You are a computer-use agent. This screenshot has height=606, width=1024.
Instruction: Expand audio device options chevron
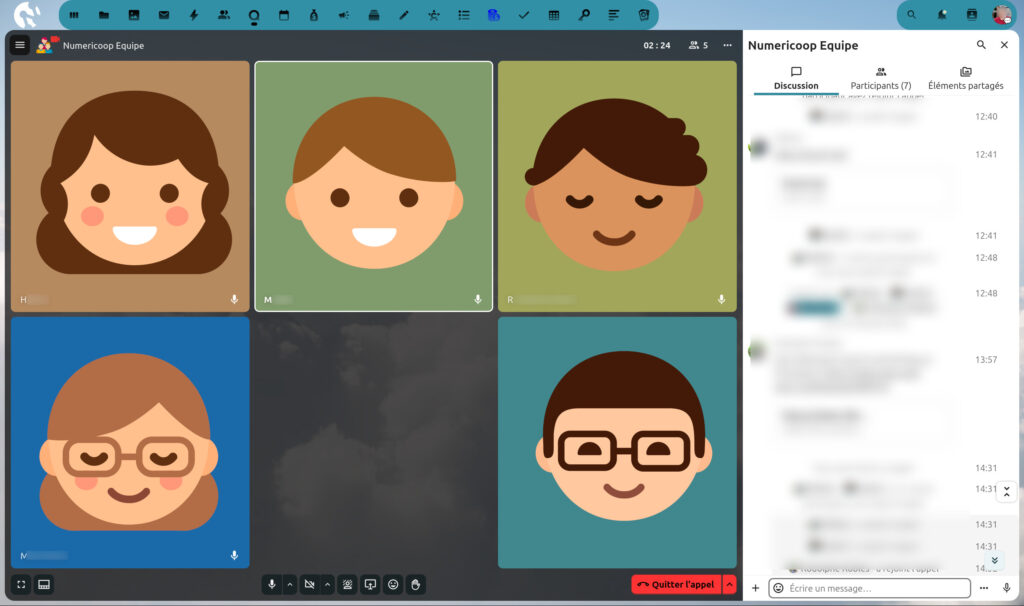click(290, 584)
